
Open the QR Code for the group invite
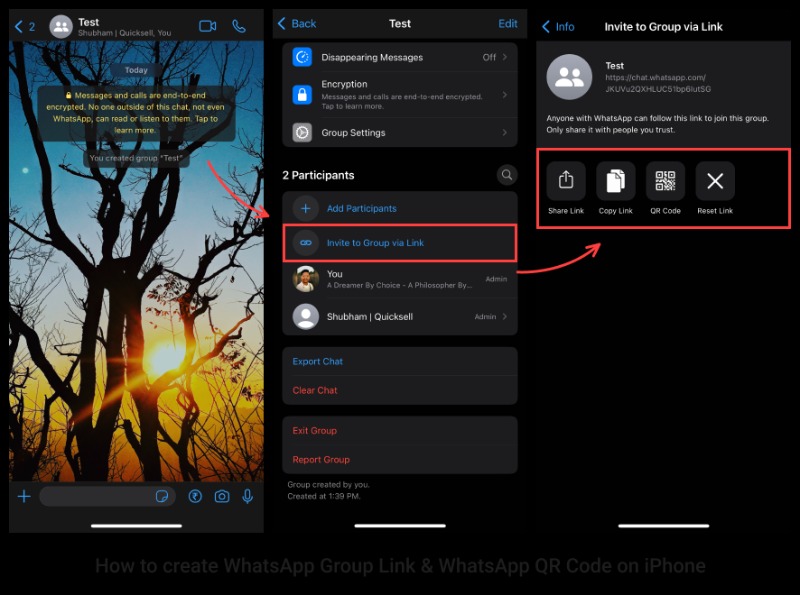(665, 183)
